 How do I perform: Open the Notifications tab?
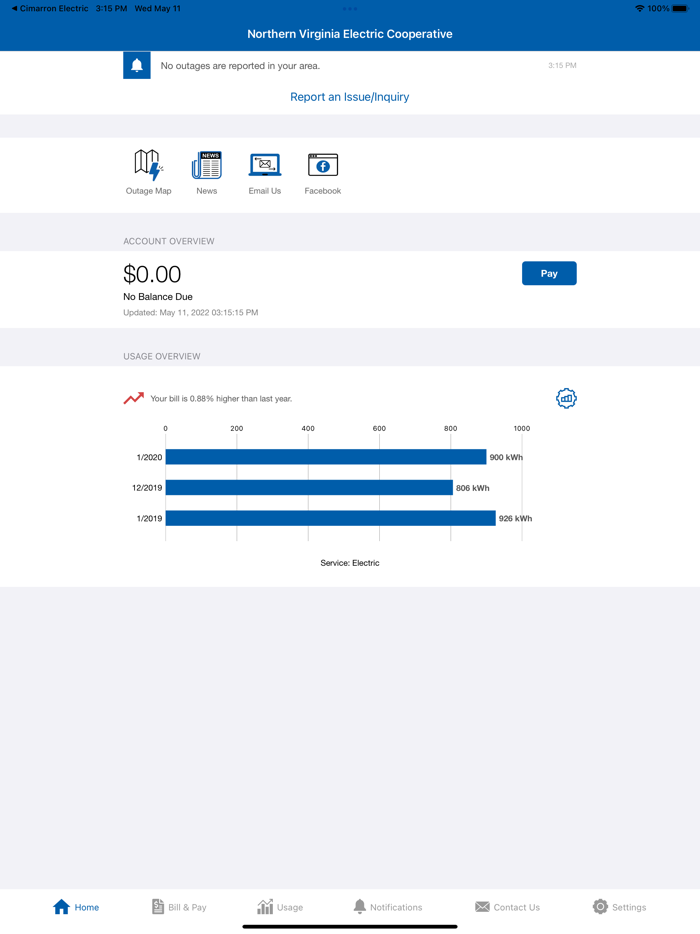click(388, 907)
